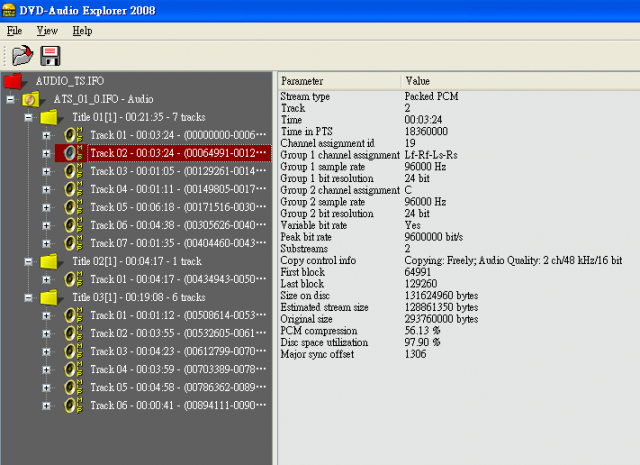Click speaker icon of Track 02 00:03:55
640x465 pixels.
[73, 333]
